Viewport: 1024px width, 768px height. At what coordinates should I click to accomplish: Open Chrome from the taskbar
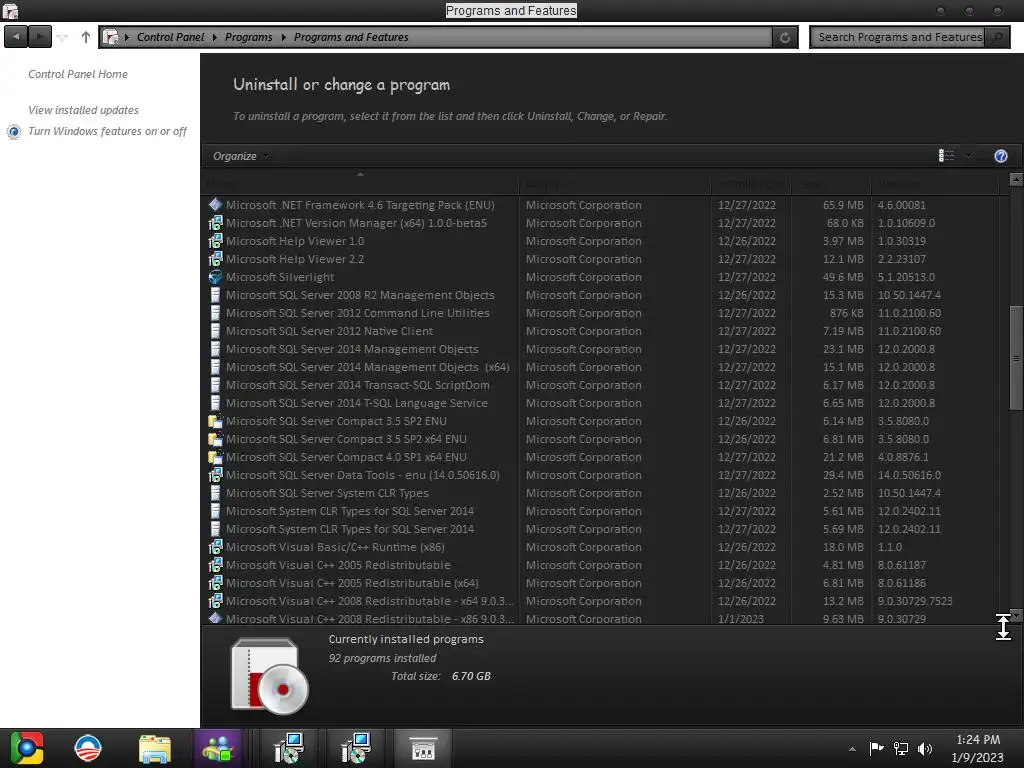click(26, 748)
